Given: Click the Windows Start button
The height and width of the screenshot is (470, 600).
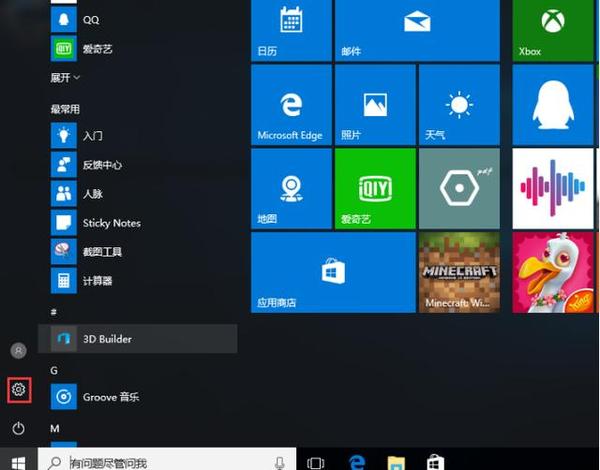Looking at the screenshot, I should click(18, 461).
